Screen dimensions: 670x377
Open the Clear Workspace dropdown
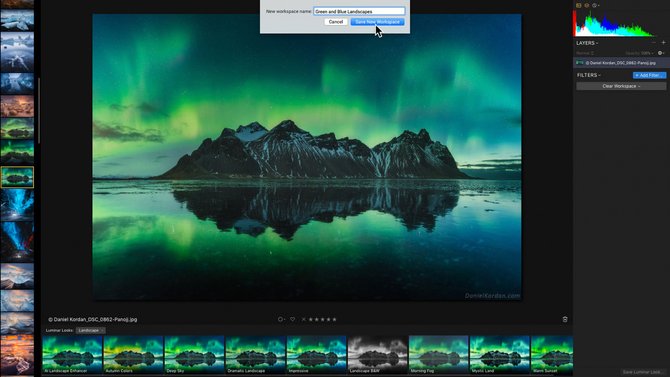[x=621, y=86]
